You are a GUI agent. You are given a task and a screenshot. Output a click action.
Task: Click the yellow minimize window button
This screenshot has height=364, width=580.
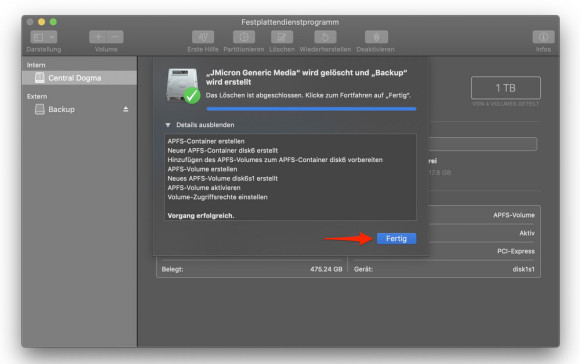point(41,22)
